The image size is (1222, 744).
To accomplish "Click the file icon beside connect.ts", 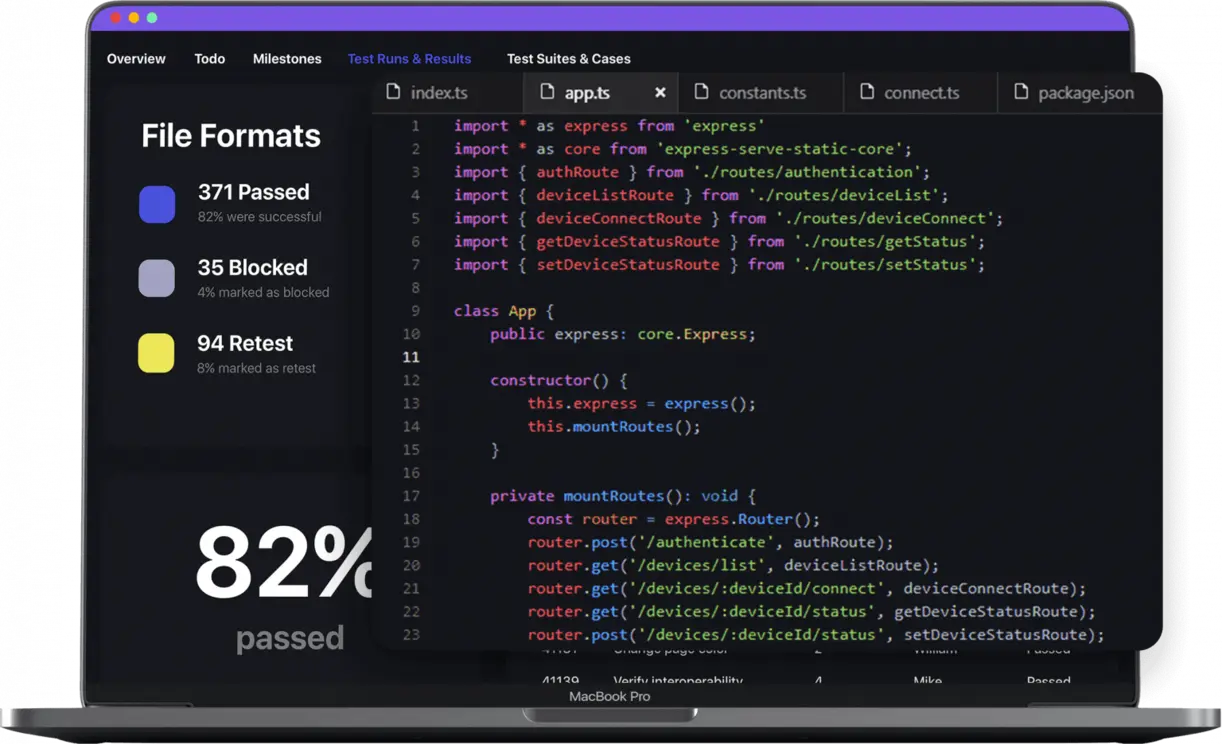I will pyautogui.click(x=866, y=92).
